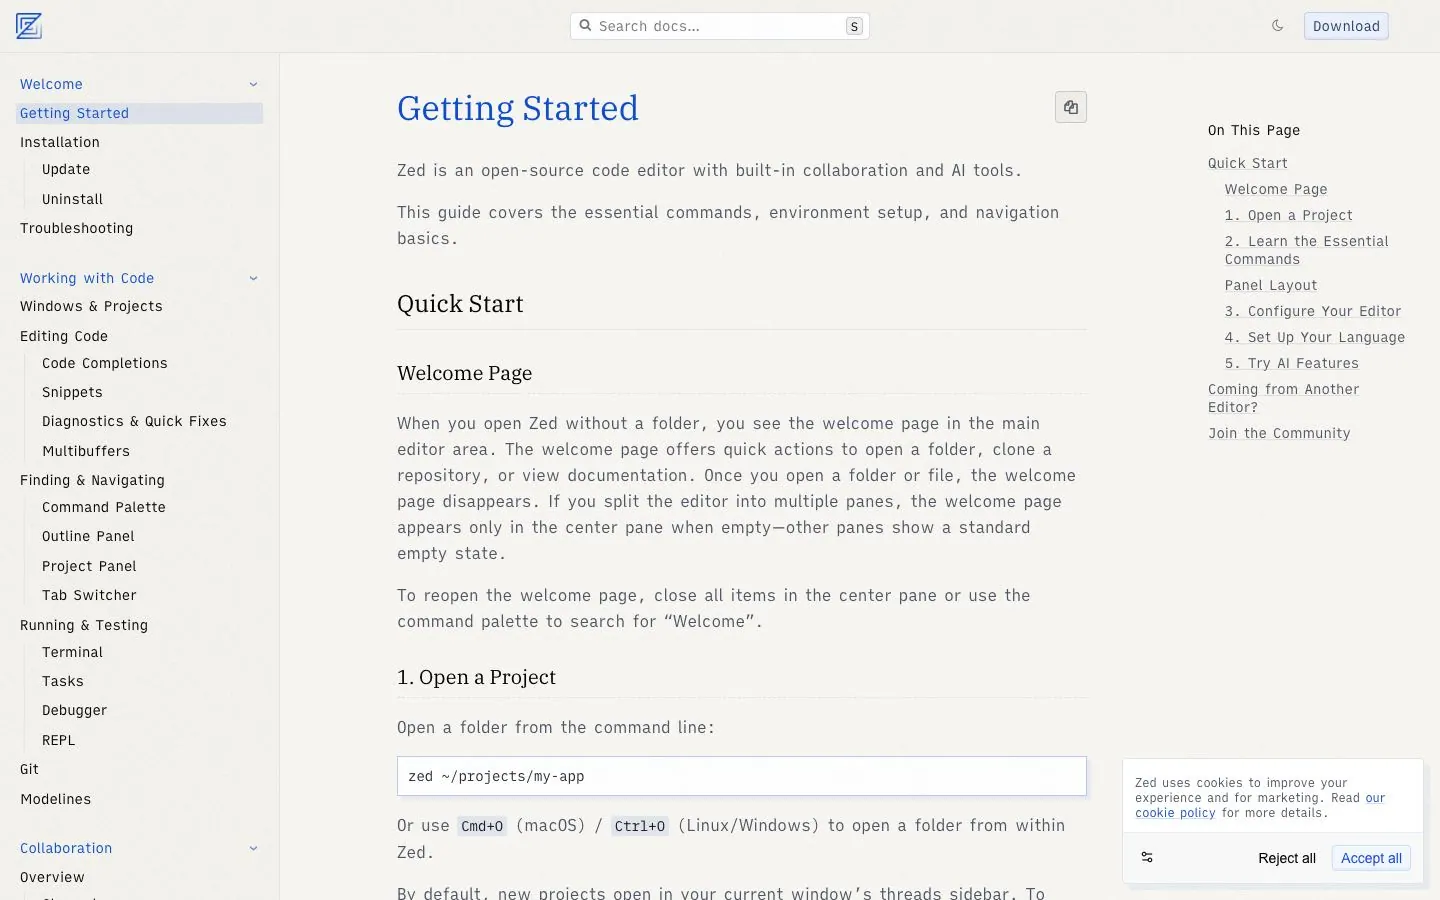Open the Terminal docs page
The height and width of the screenshot is (900, 1440).
[x=72, y=652]
